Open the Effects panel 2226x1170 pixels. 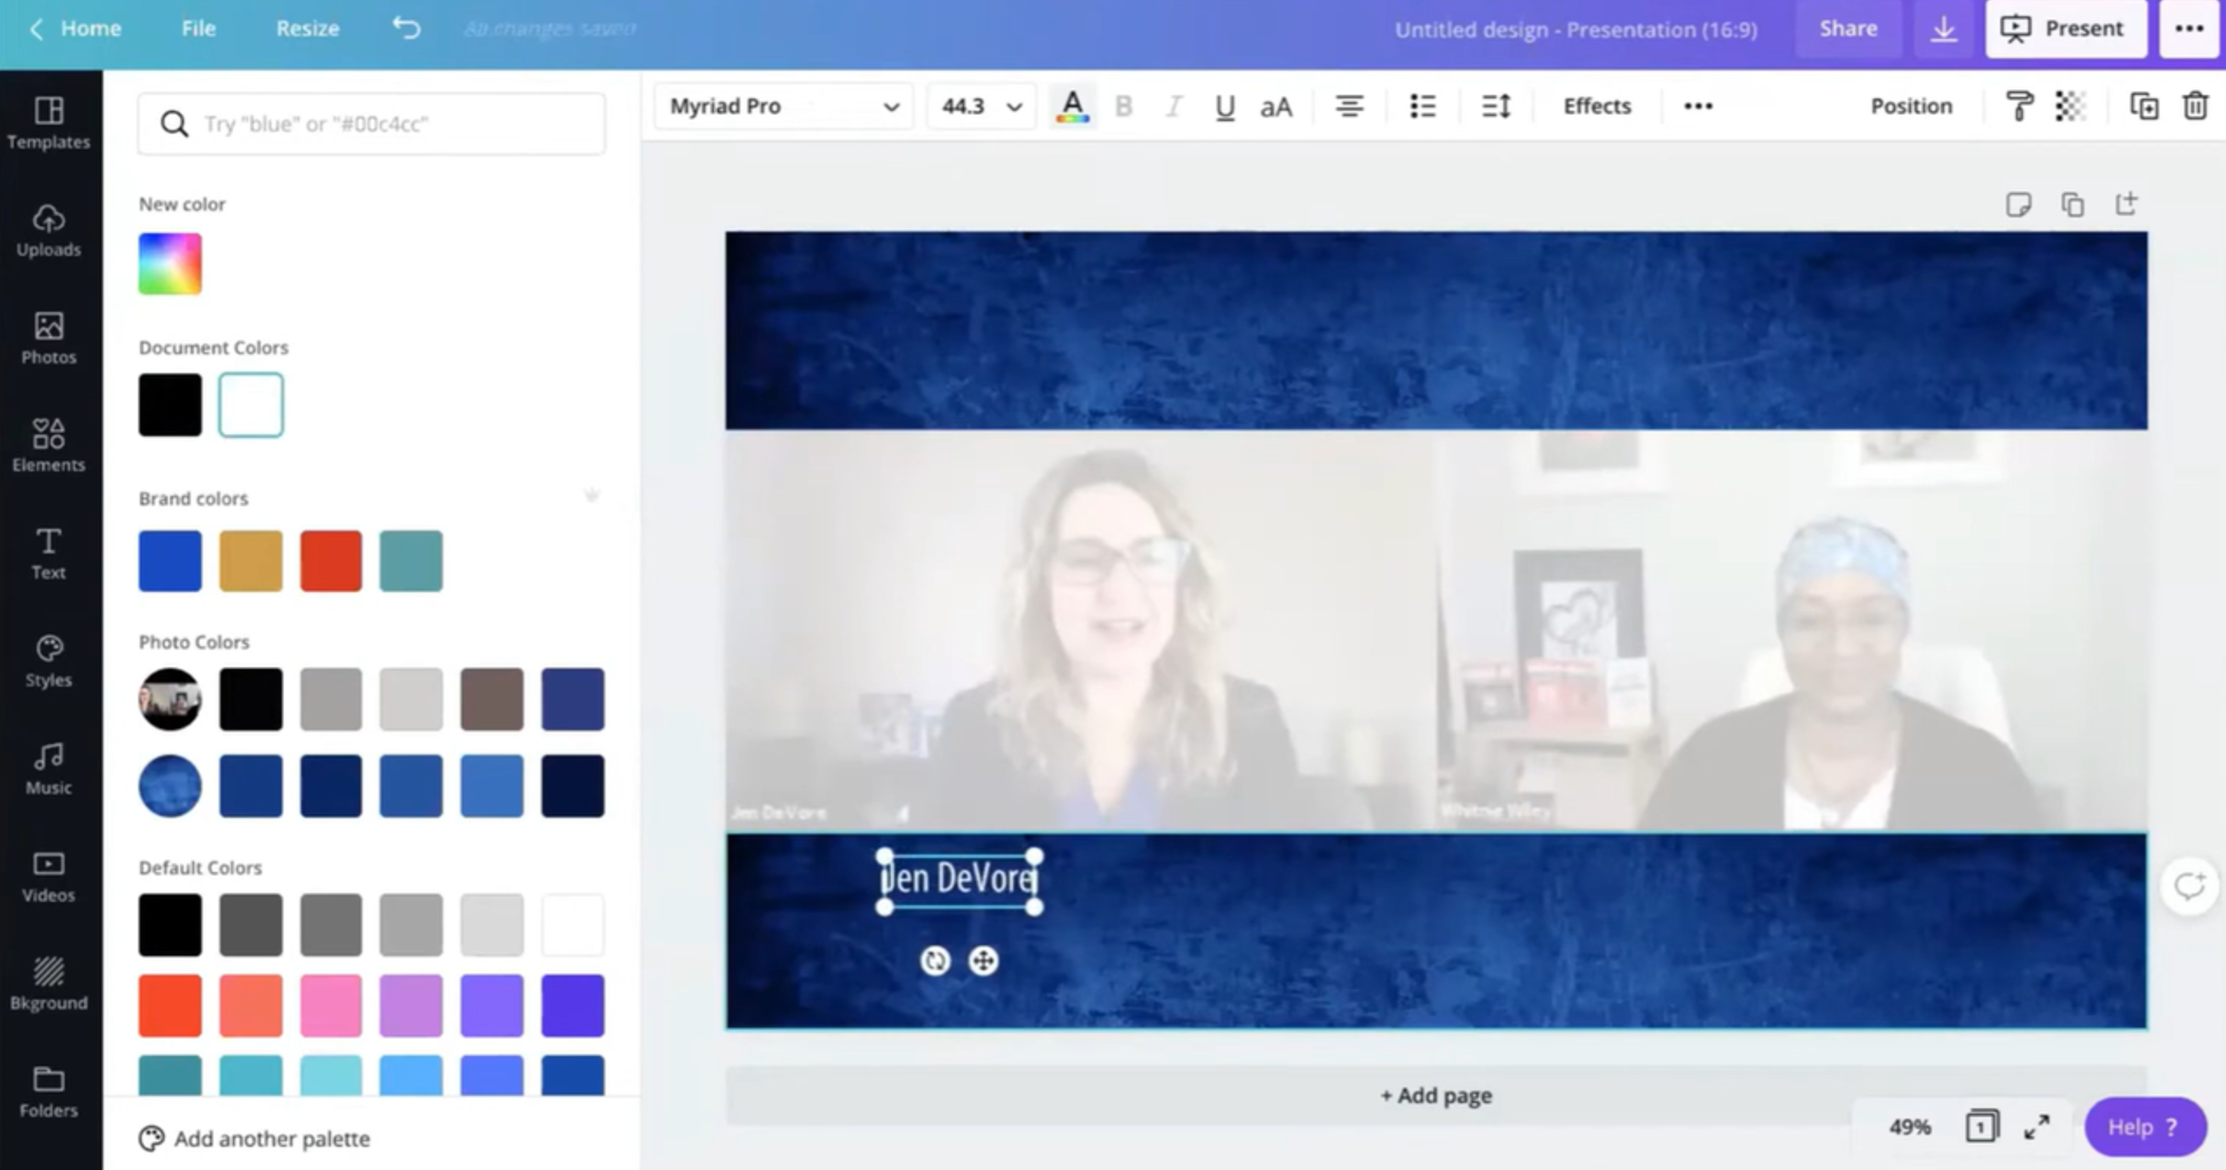[x=1597, y=106]
